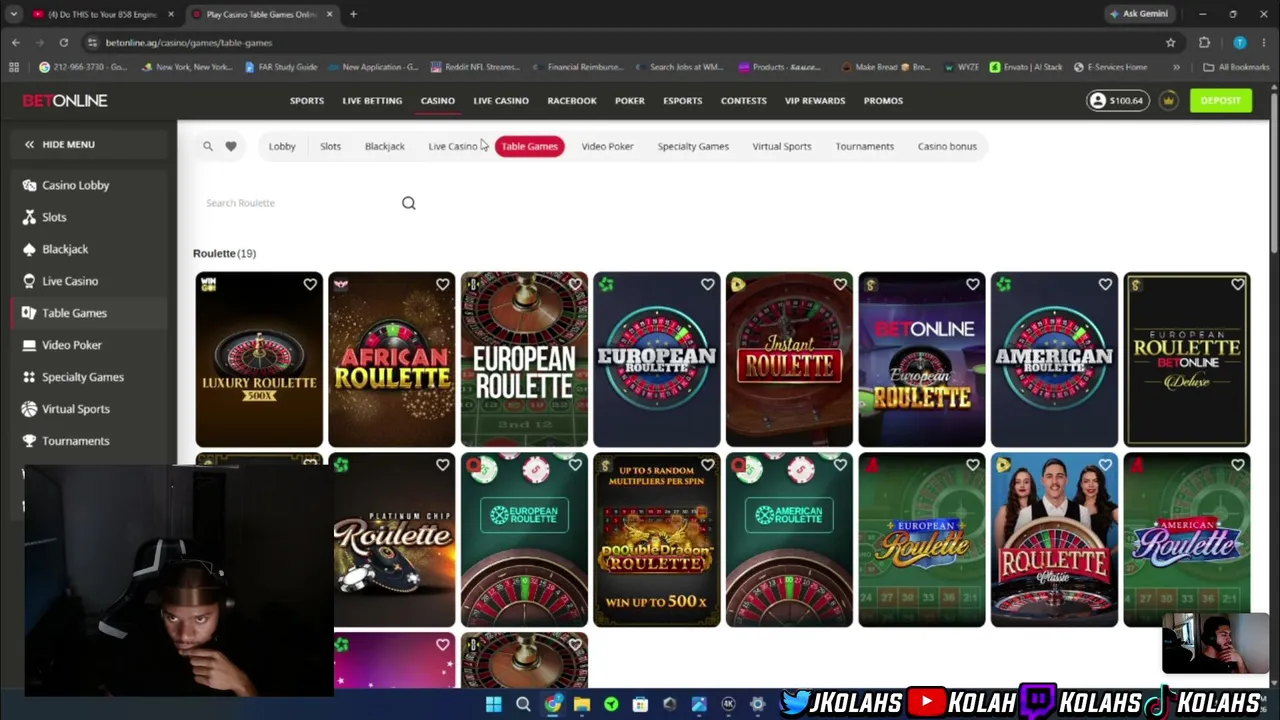Viewport: 1280px width, 720px height.
Task: Open a new browser tab
Action: click(x=353, y=14)
